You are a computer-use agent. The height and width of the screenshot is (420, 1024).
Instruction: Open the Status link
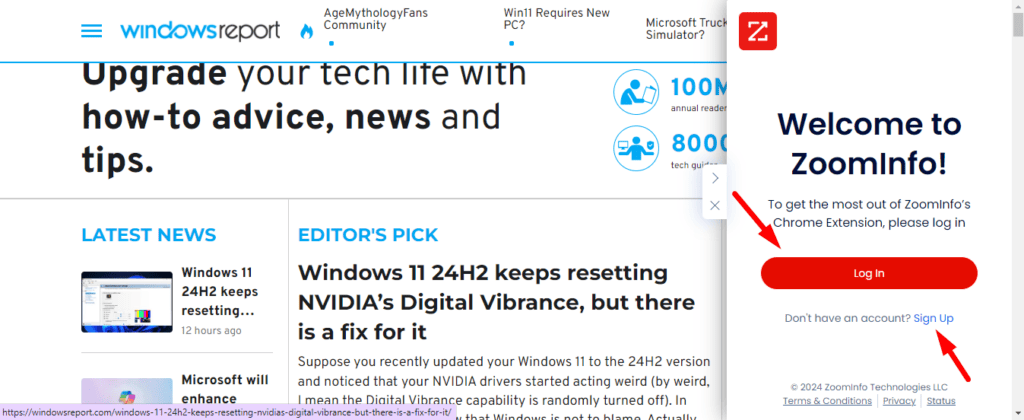(x=941, y=401)
